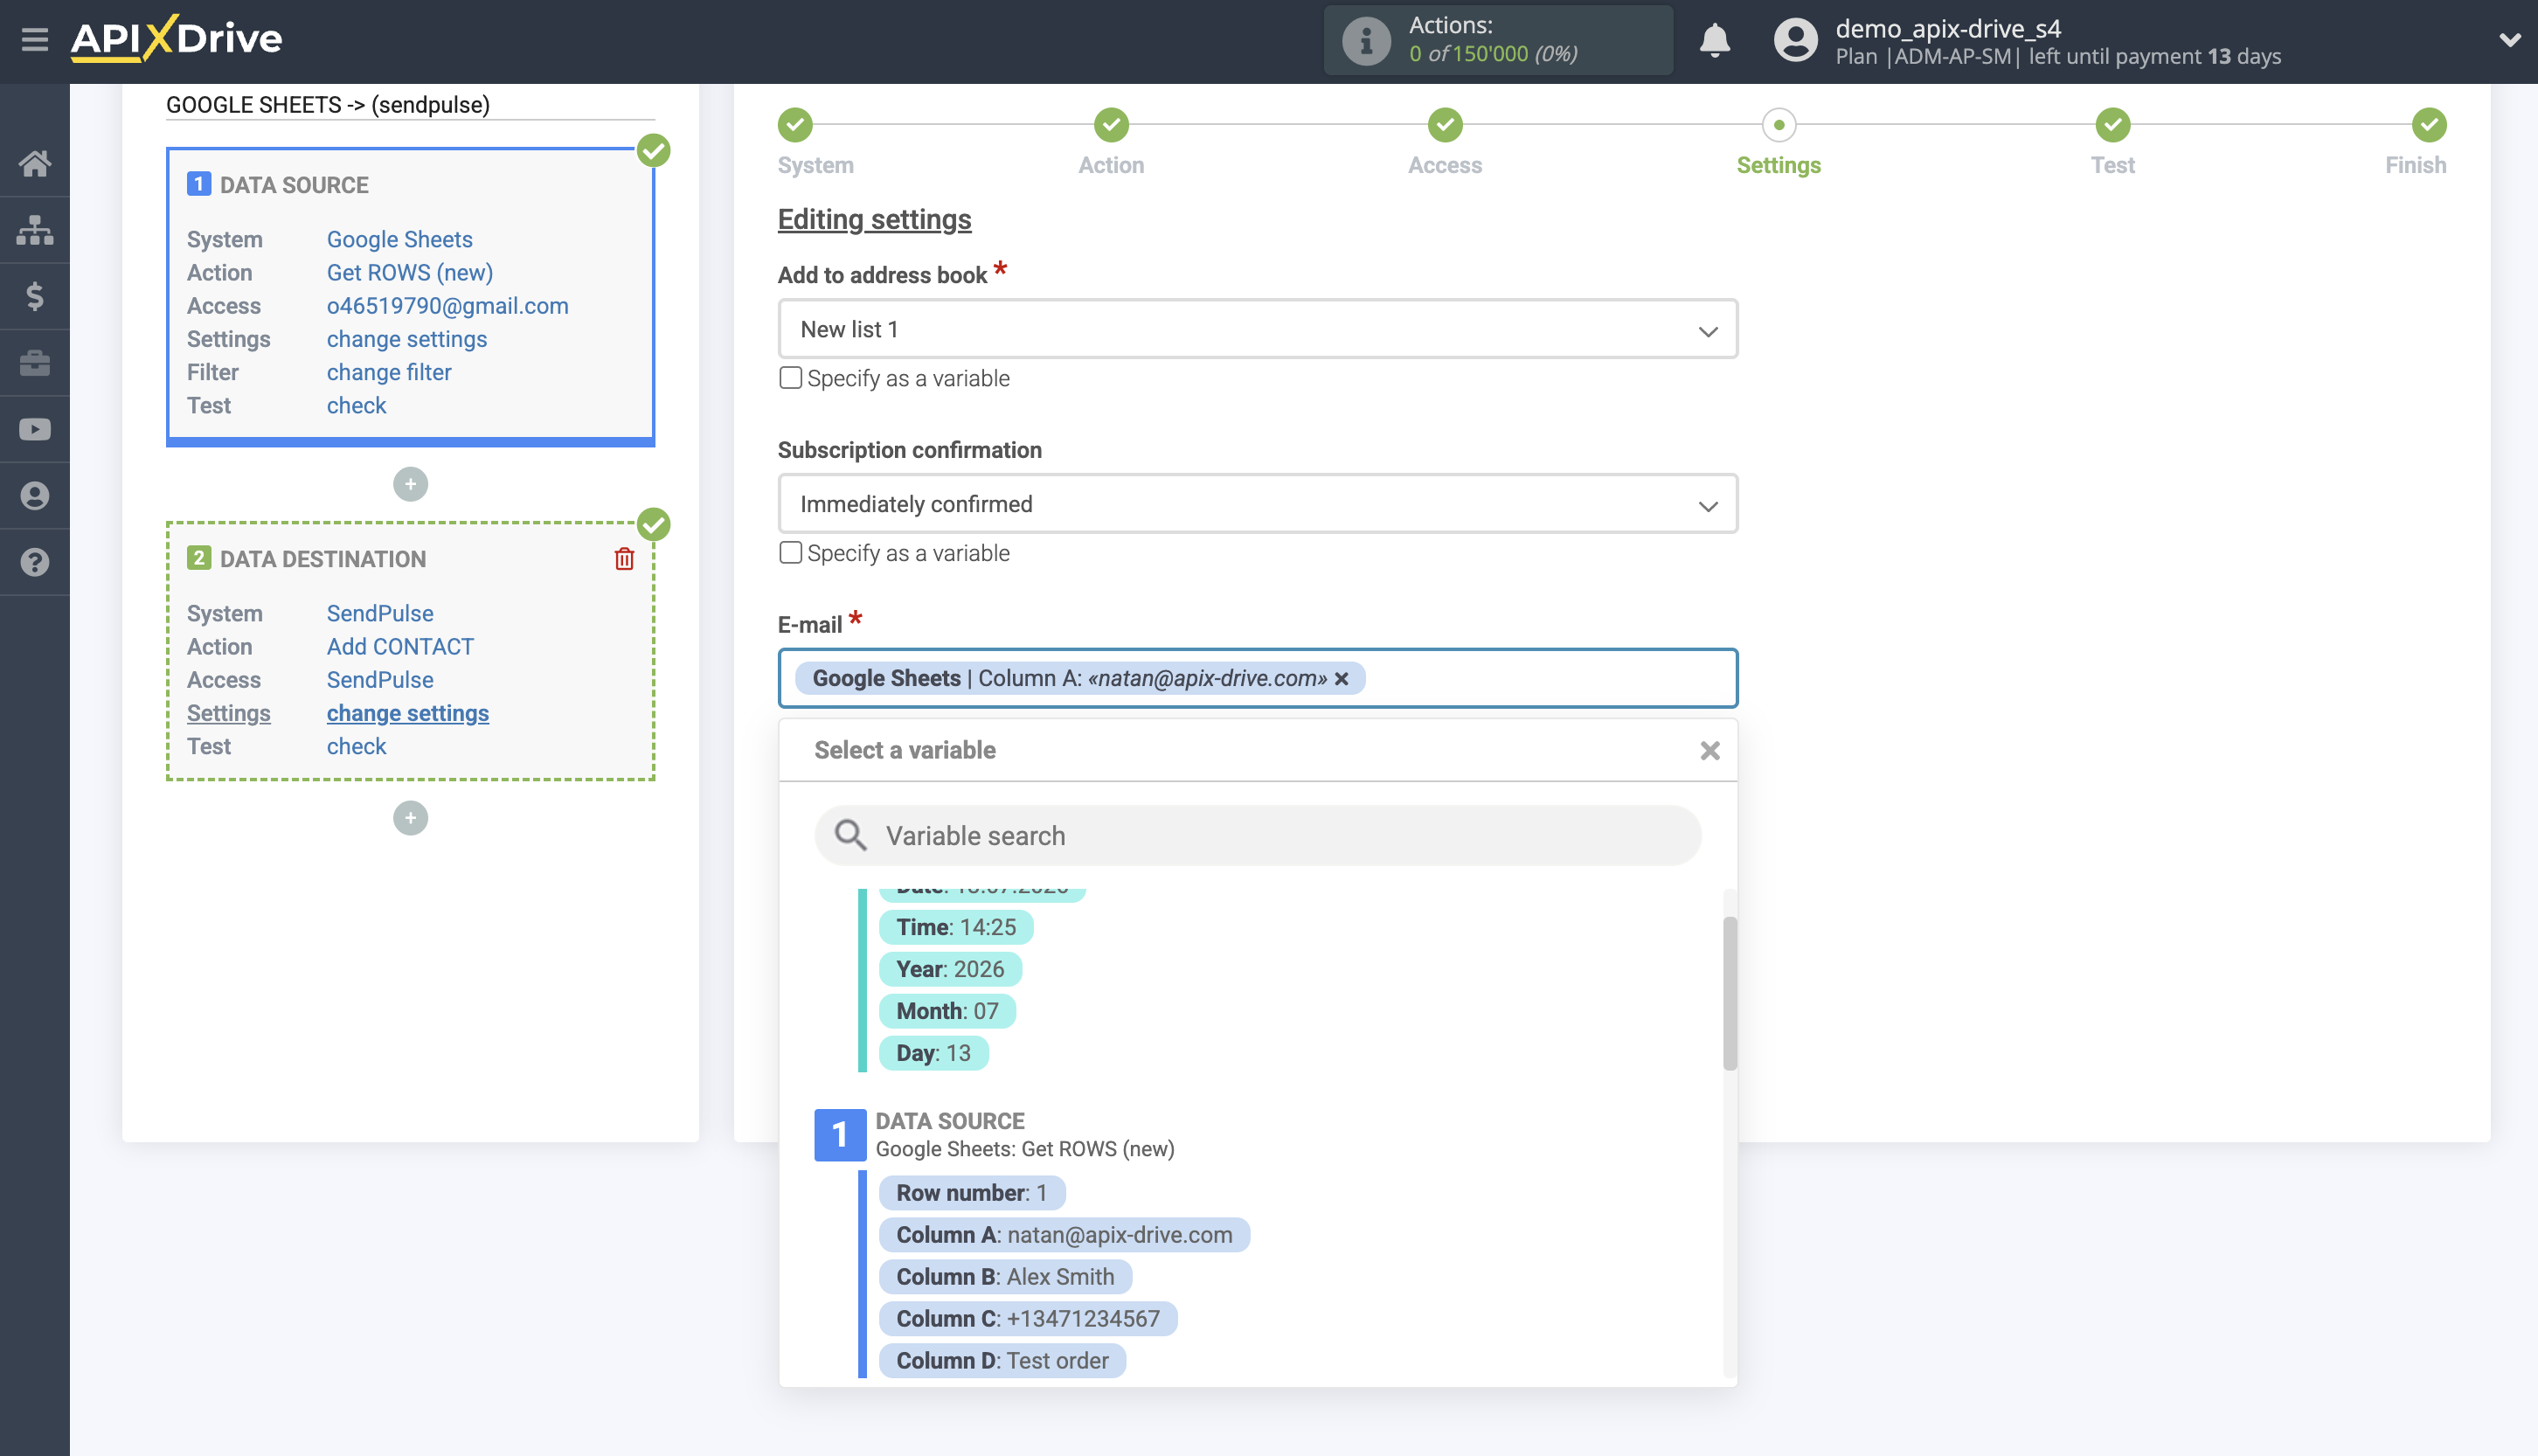Image resolution: width=2538 pixels, height=1456 pixels.
Task: Go to the Settings step
Action: 1778,125
